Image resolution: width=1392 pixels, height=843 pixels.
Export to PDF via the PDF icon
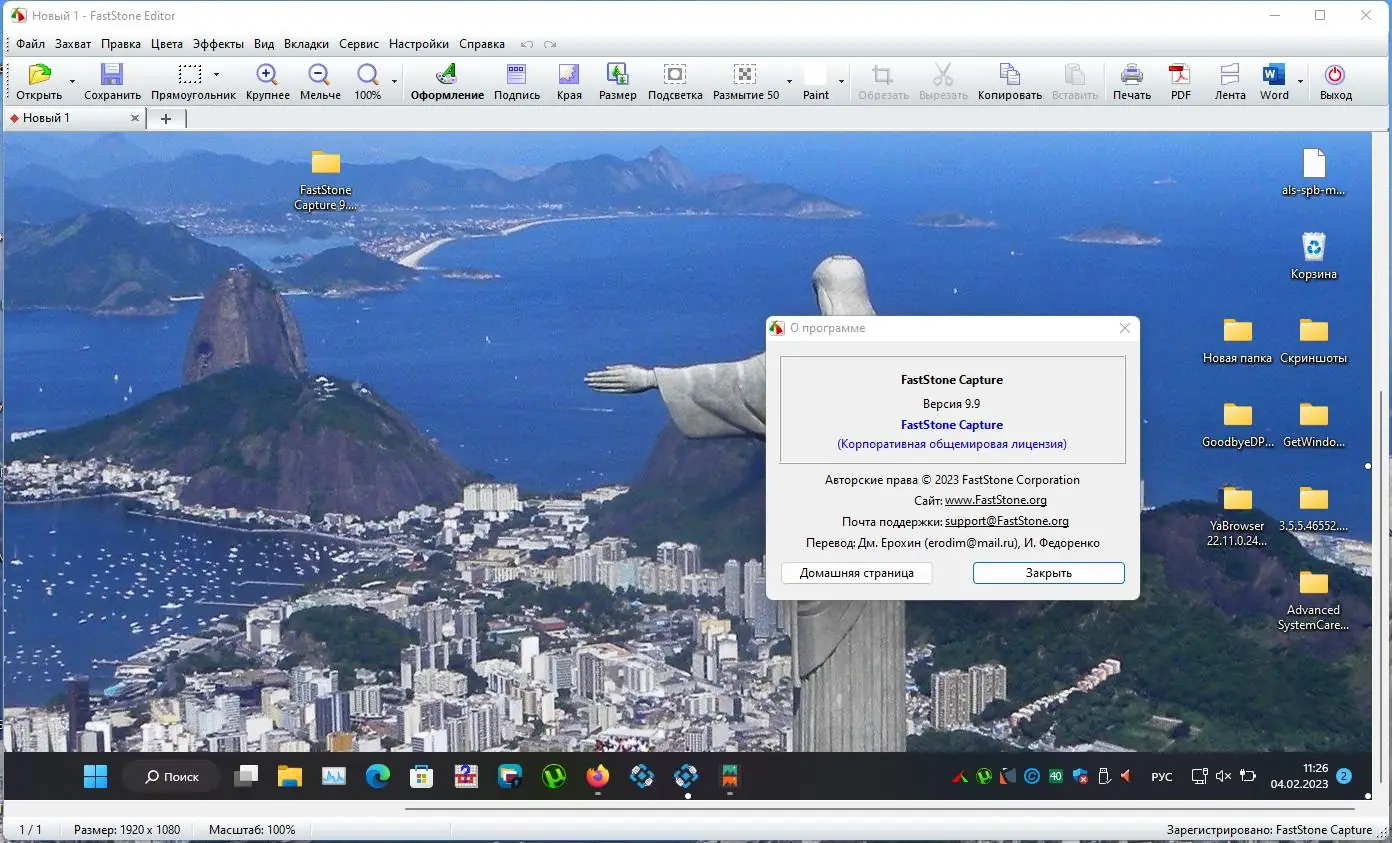(1181, 75)
